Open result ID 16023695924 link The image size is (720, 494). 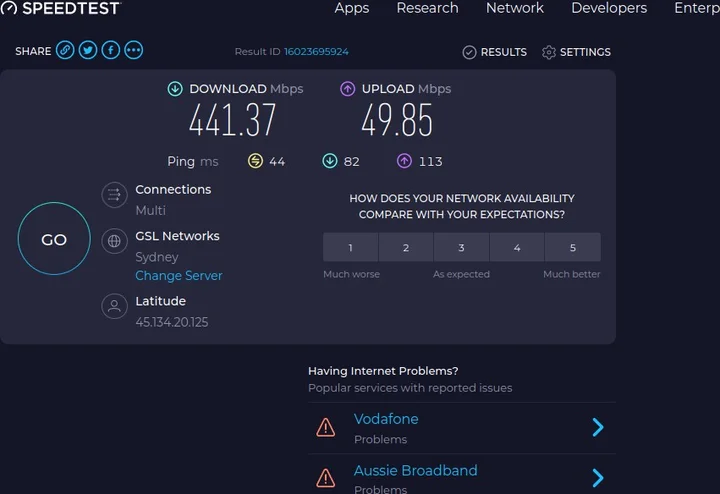click(x=316, y=51)
